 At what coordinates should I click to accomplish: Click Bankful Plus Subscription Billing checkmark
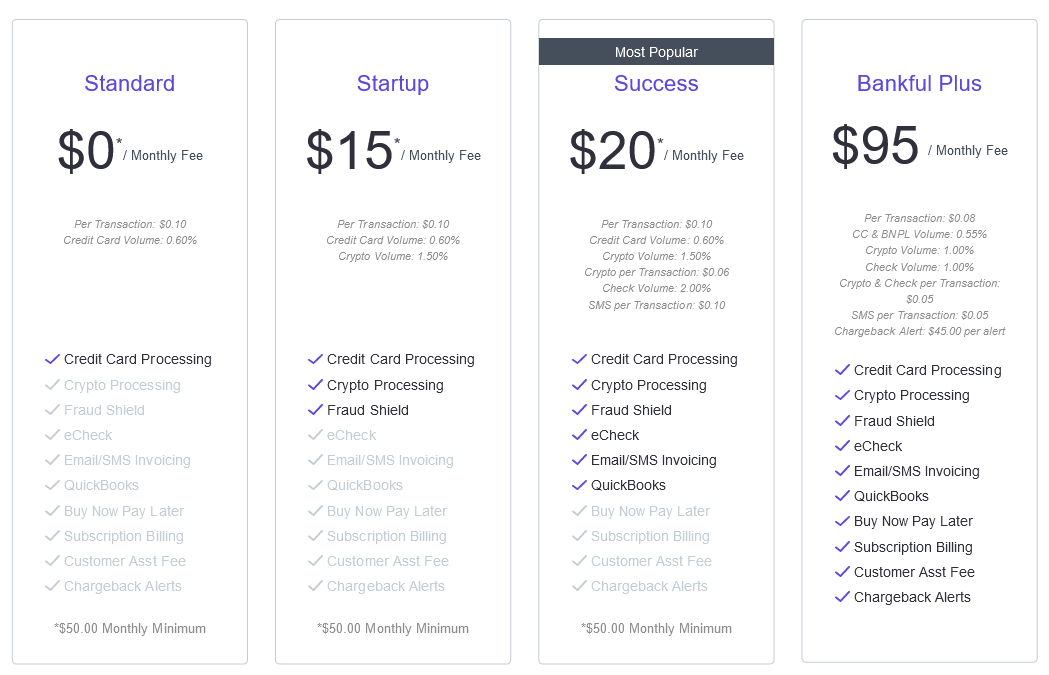coord(842,547)
